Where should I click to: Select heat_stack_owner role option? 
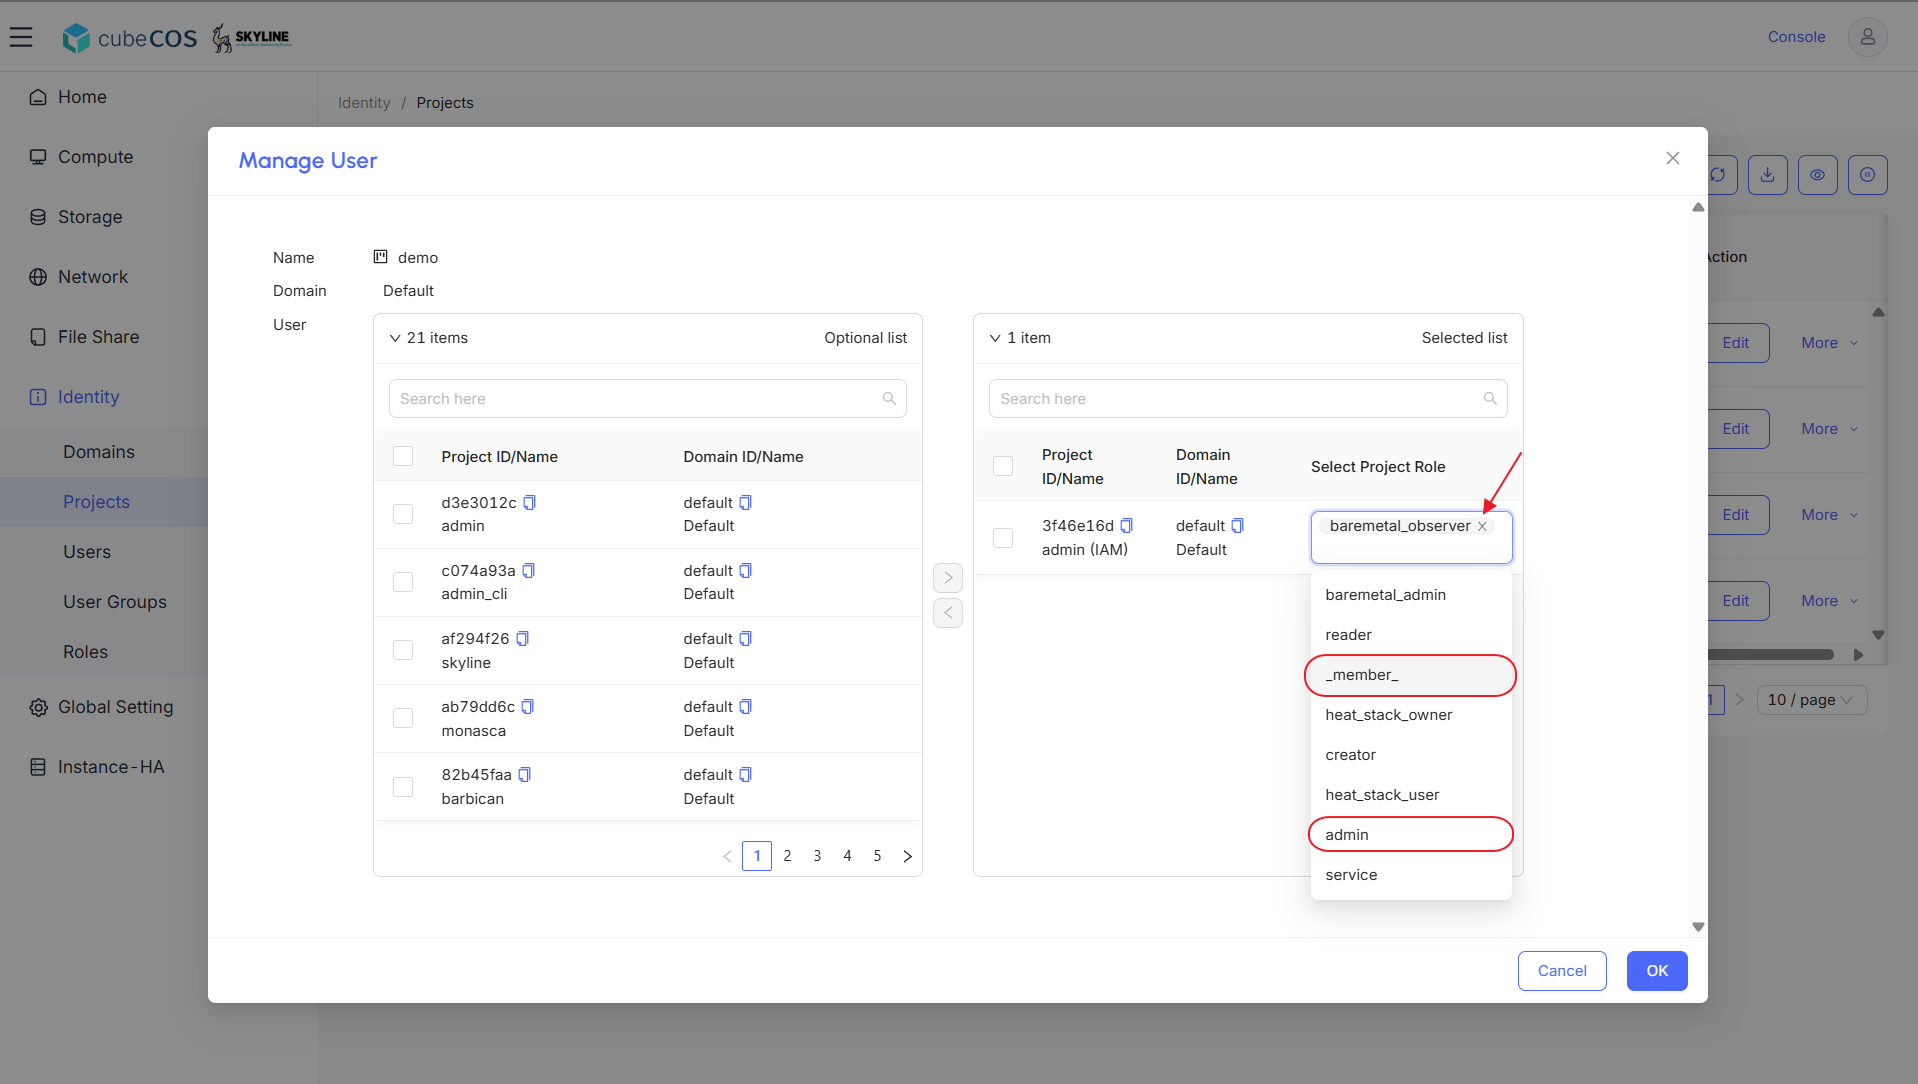click(x=1410, y=715)
